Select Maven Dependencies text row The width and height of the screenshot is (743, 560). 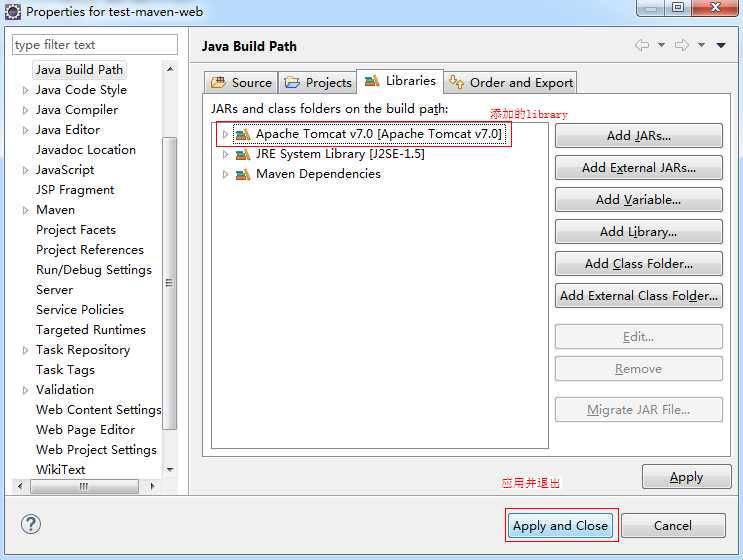(318, 174)
